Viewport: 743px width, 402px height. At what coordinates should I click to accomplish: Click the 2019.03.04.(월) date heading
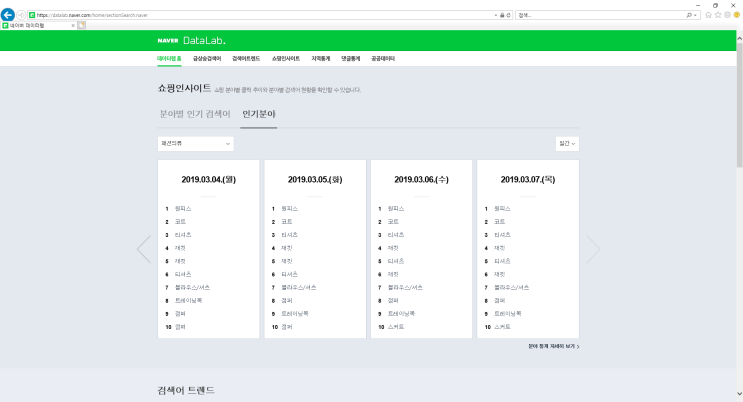click(x=208, y=180)
